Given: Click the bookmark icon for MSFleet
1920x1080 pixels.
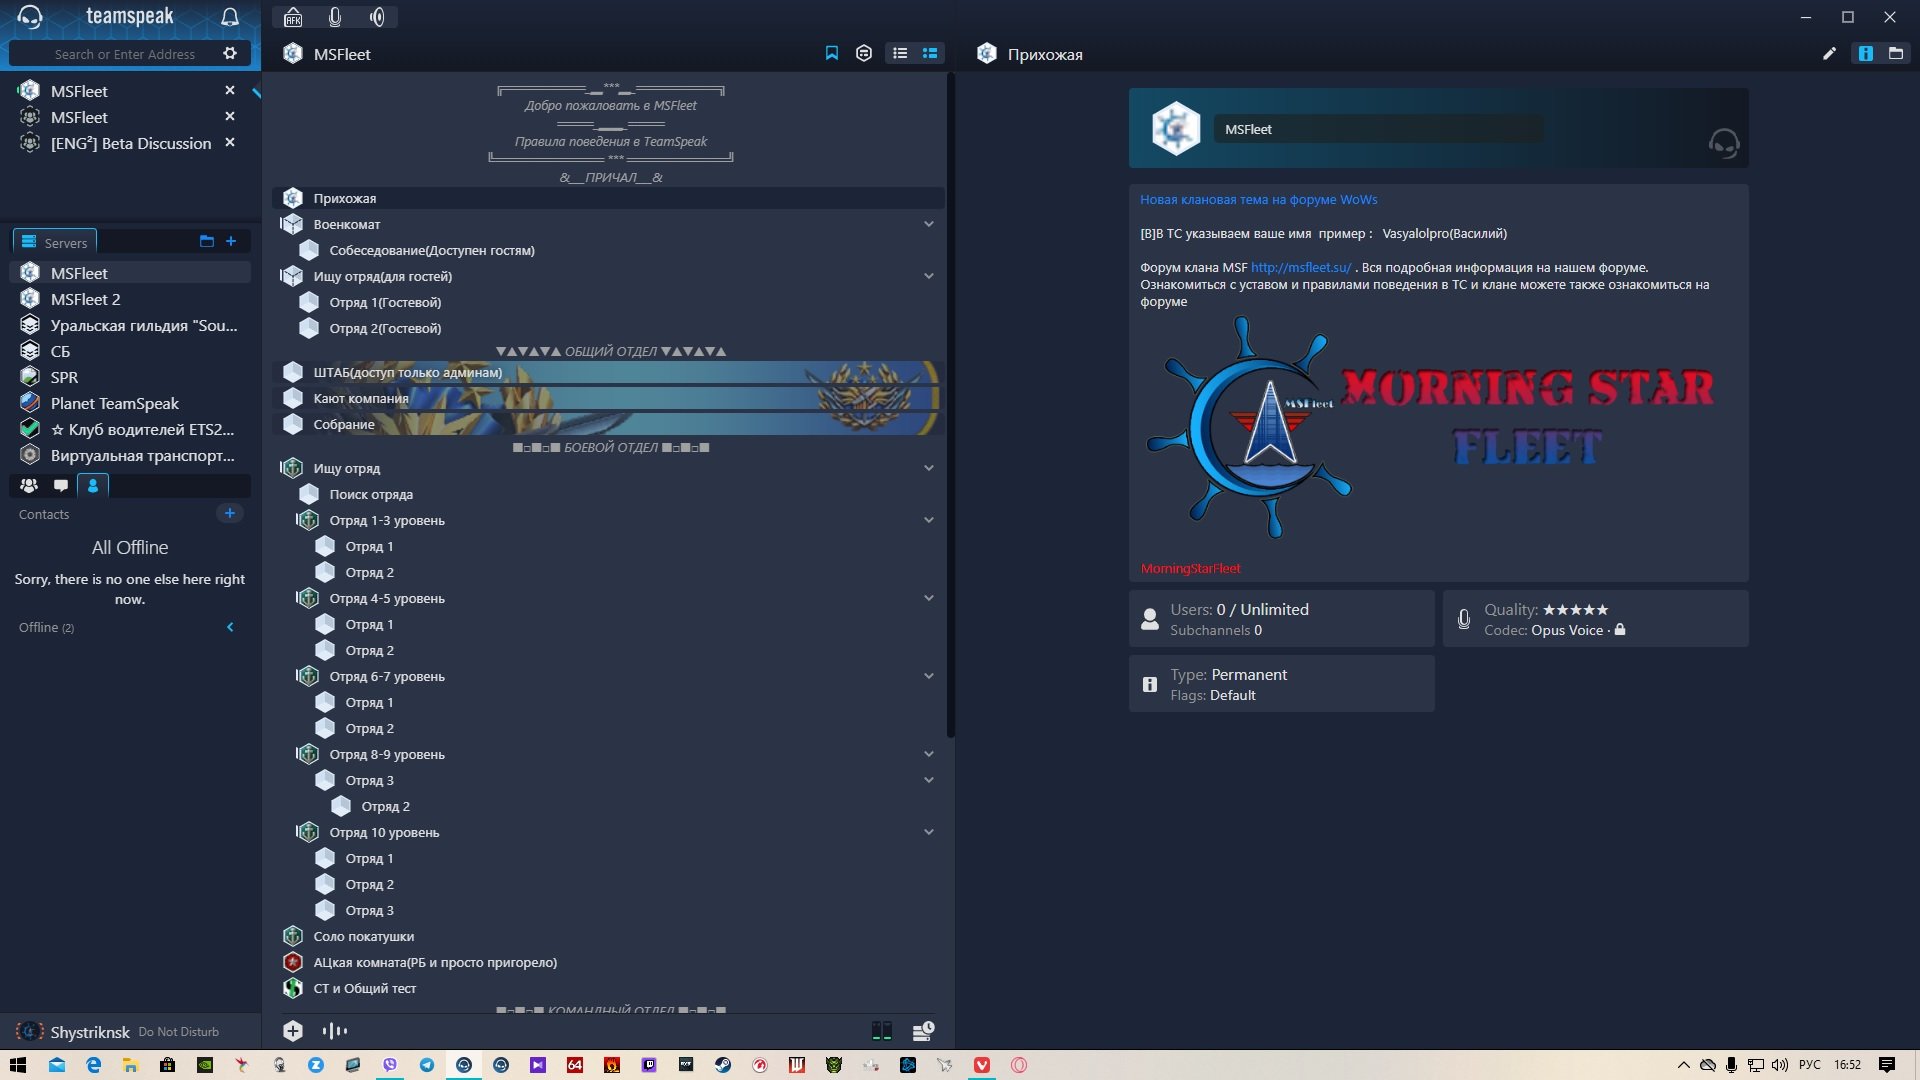Looking at the screenshot, I should coord(831,54).
